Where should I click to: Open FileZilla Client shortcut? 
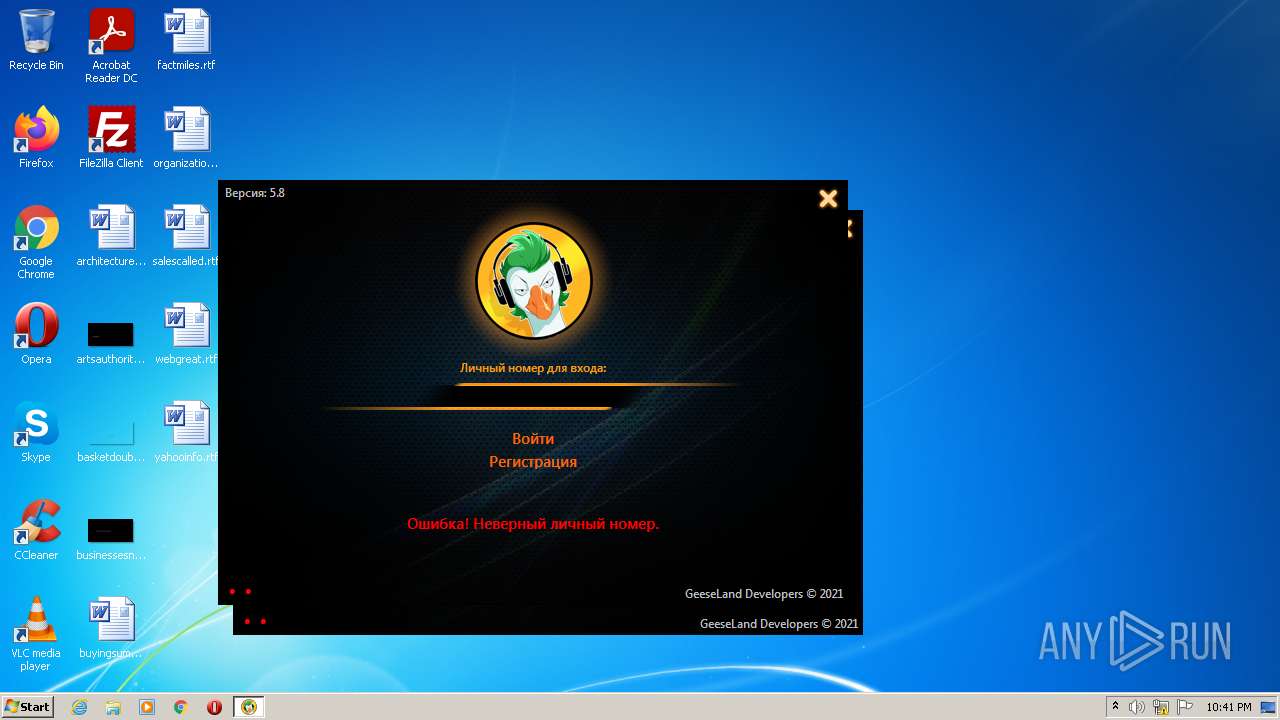pyautogui.click(x=111, y=138)
